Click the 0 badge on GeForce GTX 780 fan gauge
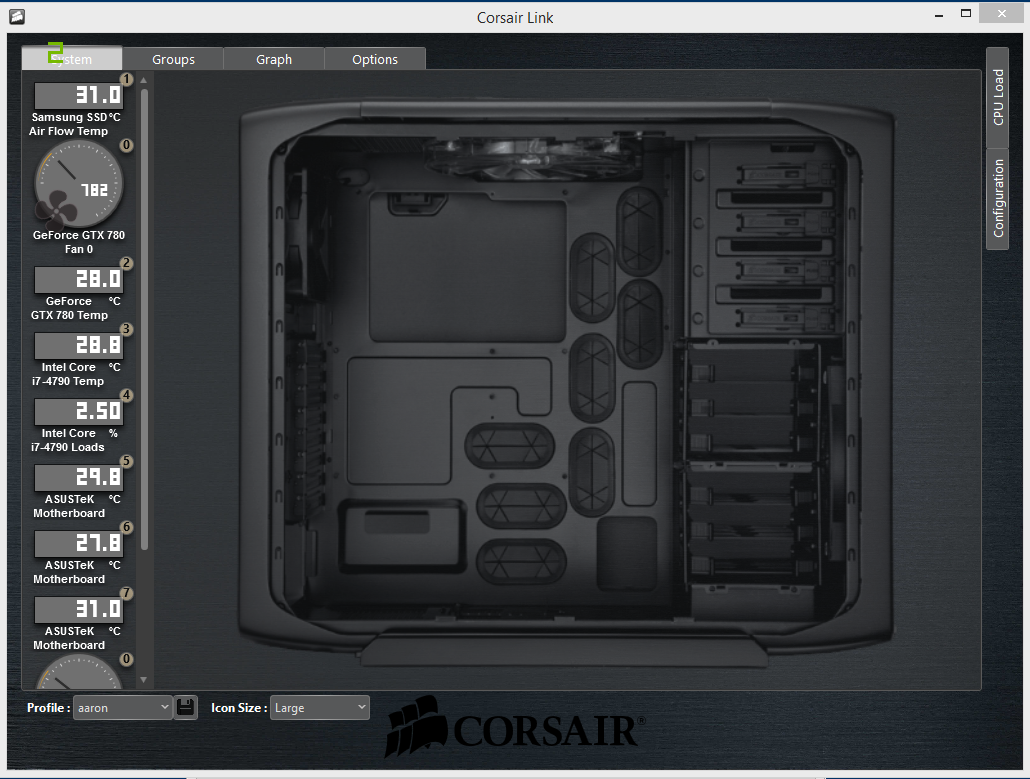 click(x=127, y=145)
